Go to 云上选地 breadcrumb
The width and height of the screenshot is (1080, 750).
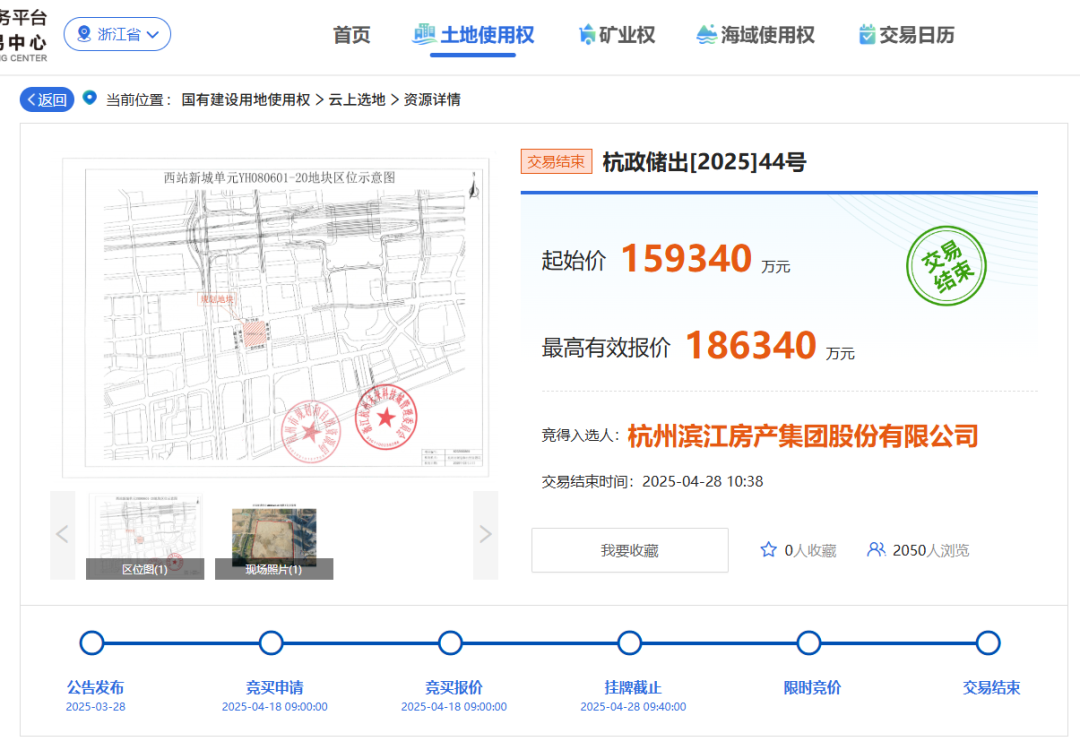(x=357, y=100)
